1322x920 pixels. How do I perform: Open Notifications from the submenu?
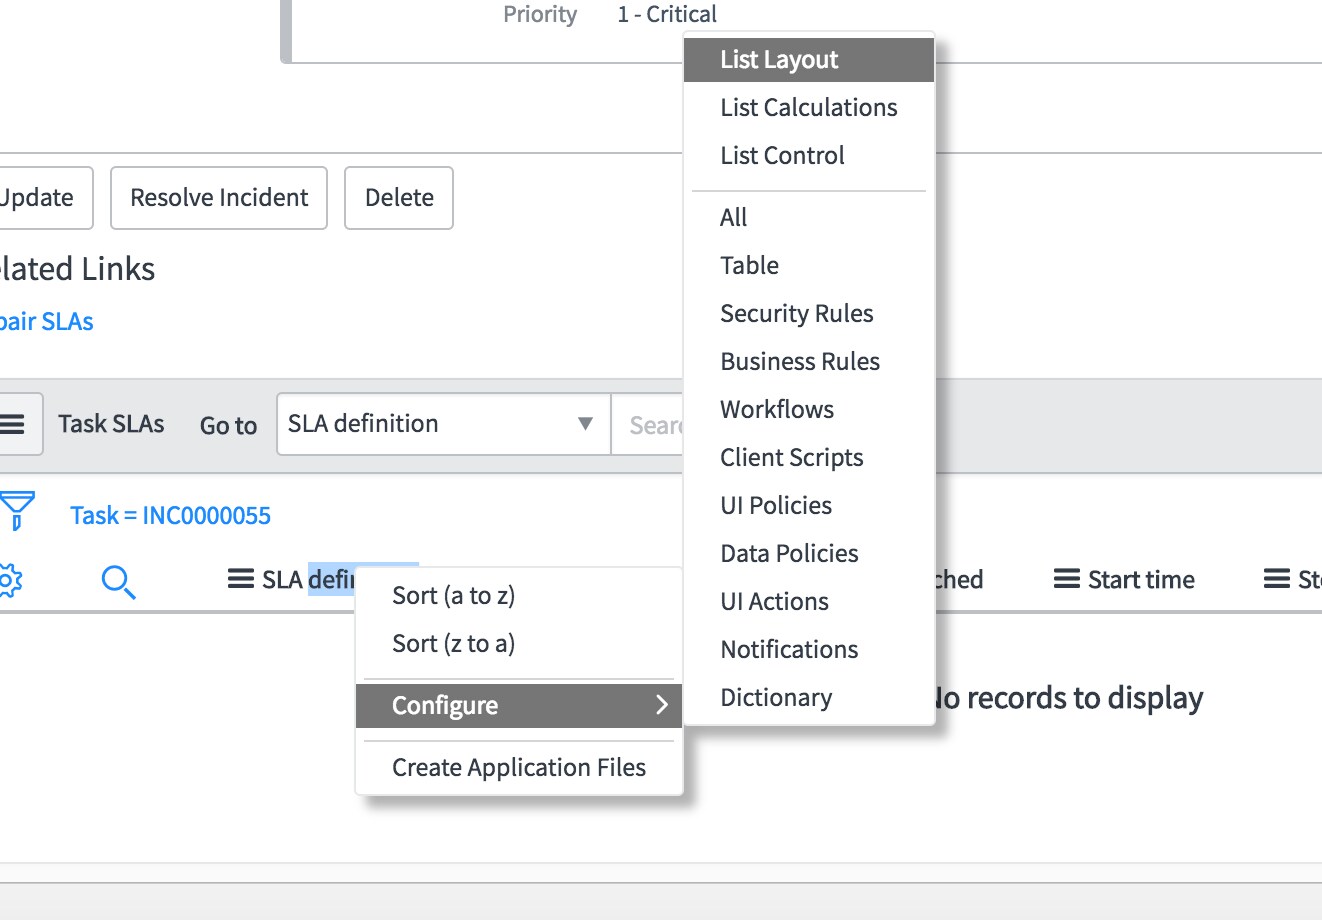point(809,649)
